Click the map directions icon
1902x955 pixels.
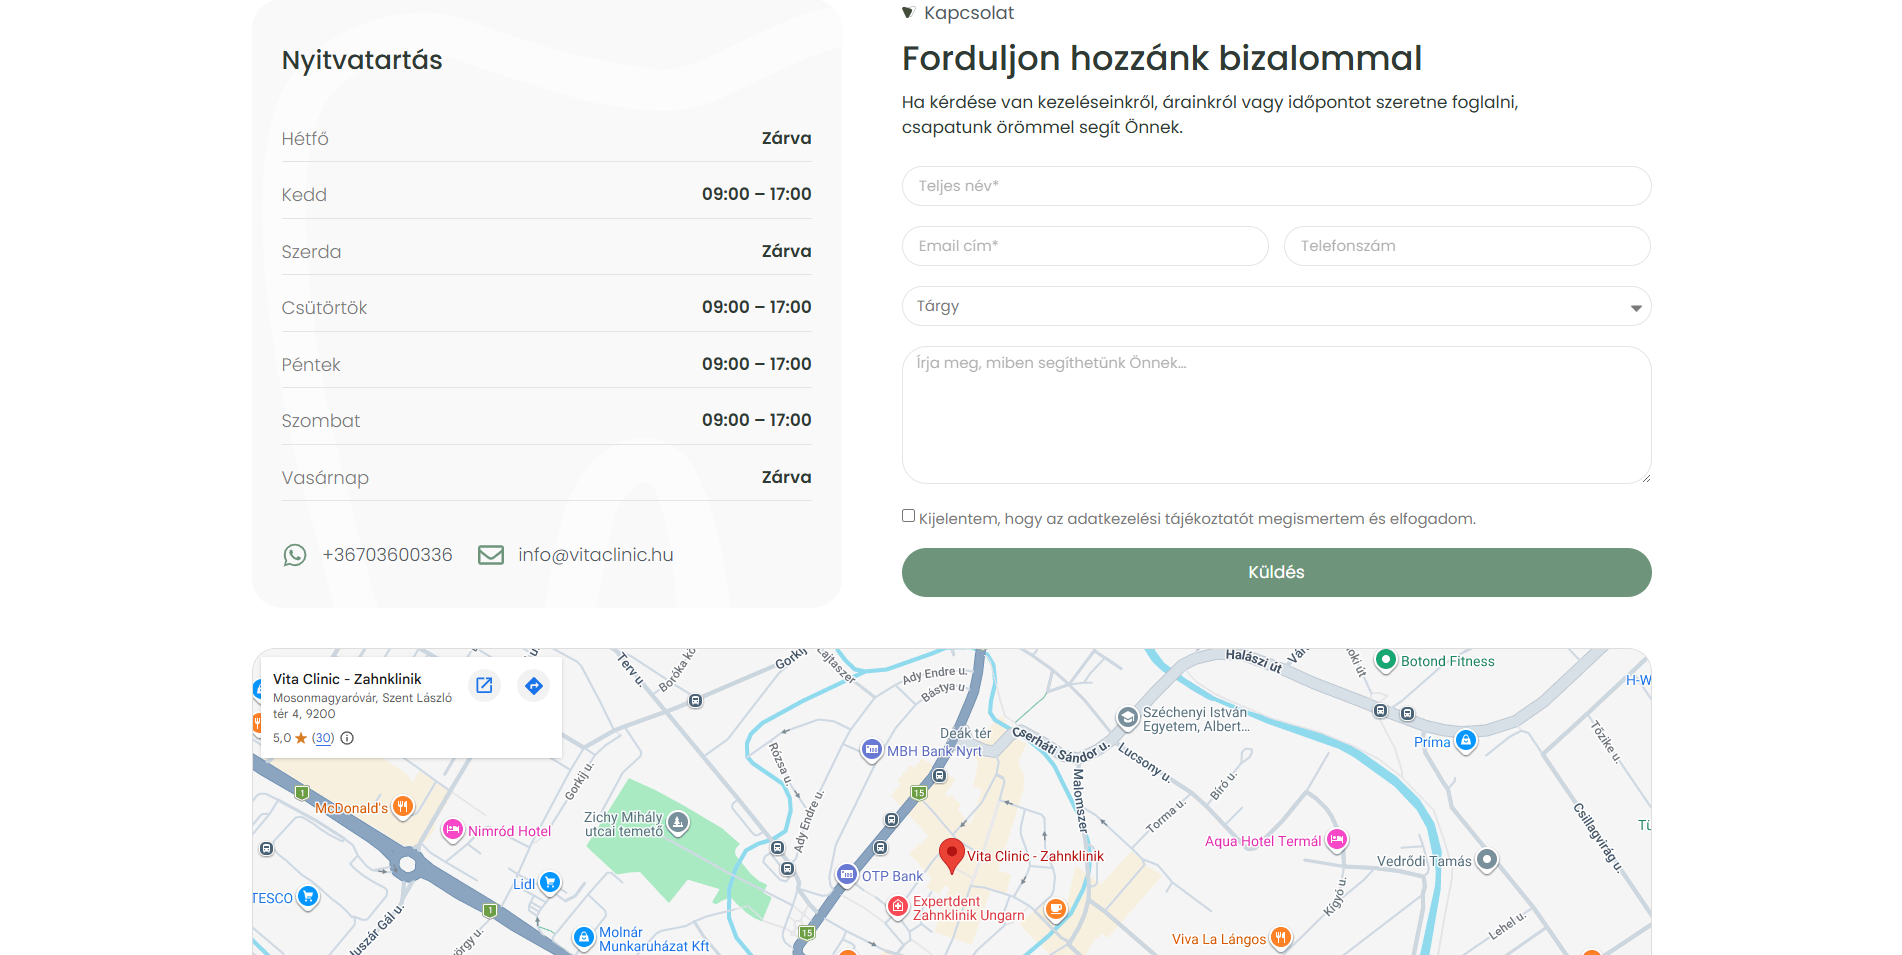[534, 686]
